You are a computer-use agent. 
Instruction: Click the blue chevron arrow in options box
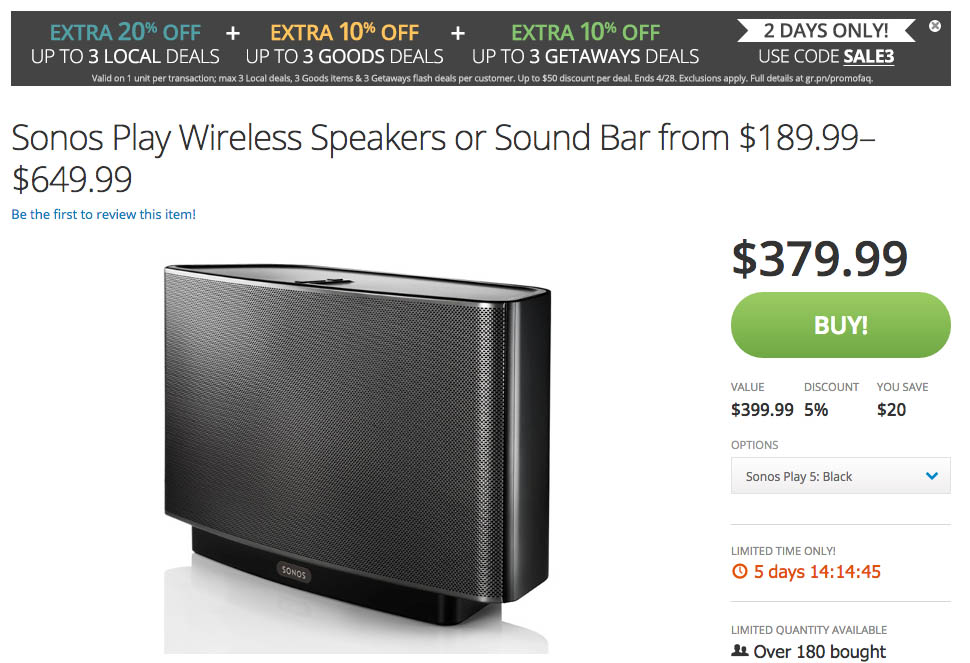[x=932, y=477]
